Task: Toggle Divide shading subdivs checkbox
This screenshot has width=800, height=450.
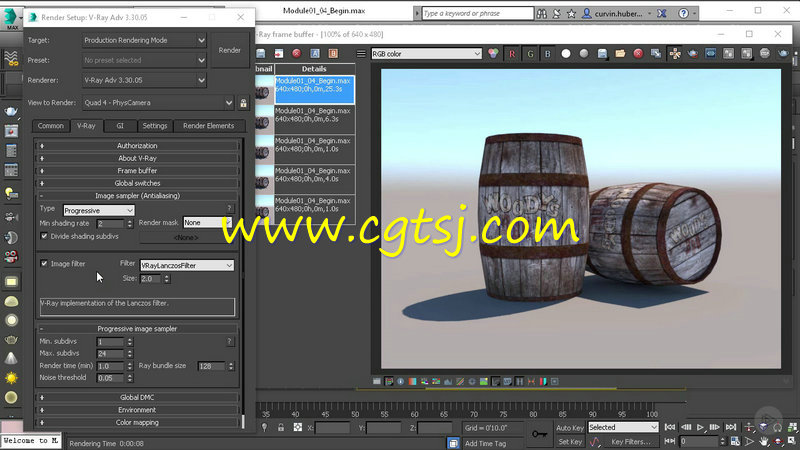Action: coord(44,236)
